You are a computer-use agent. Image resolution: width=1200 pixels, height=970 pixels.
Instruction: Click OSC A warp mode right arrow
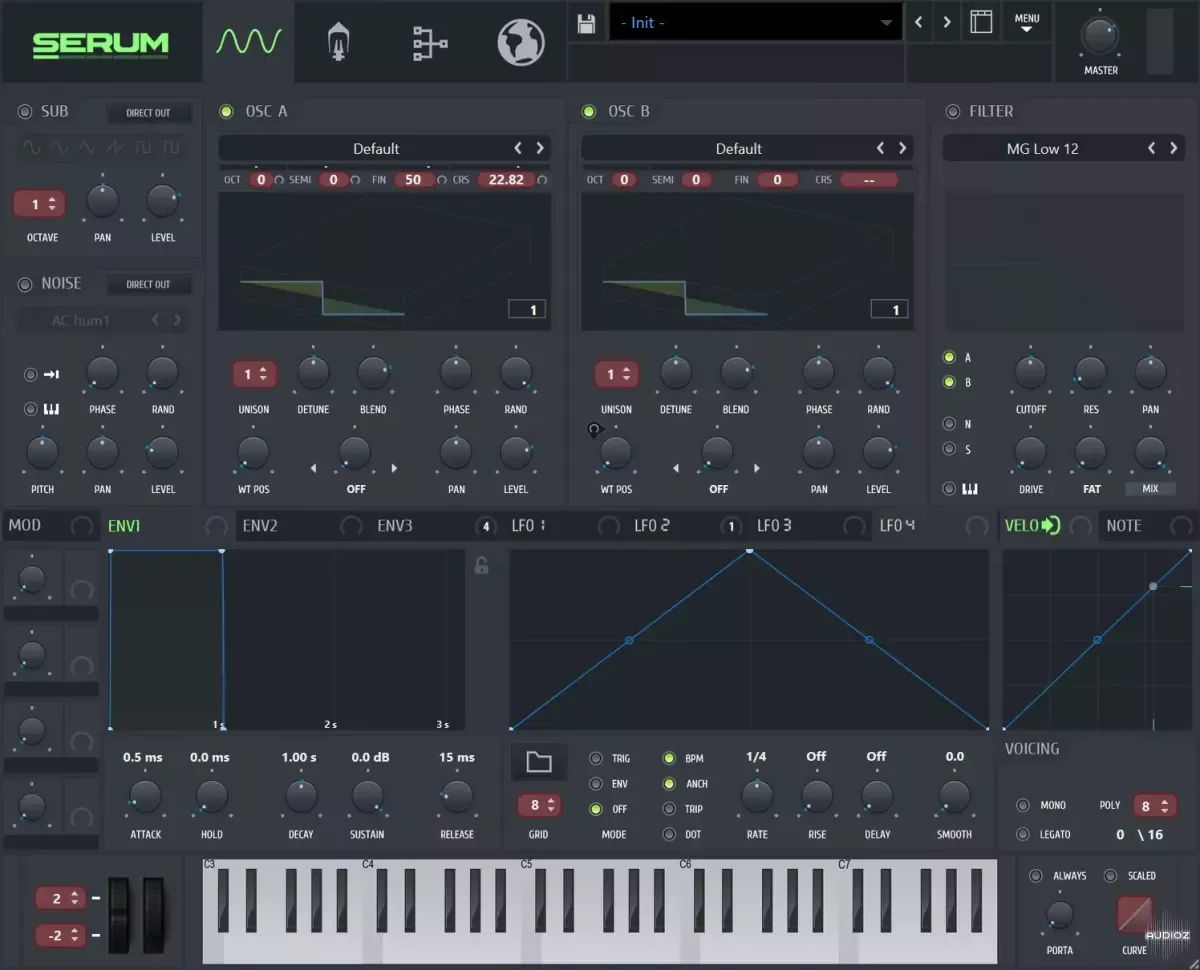[x=394, y=468]
